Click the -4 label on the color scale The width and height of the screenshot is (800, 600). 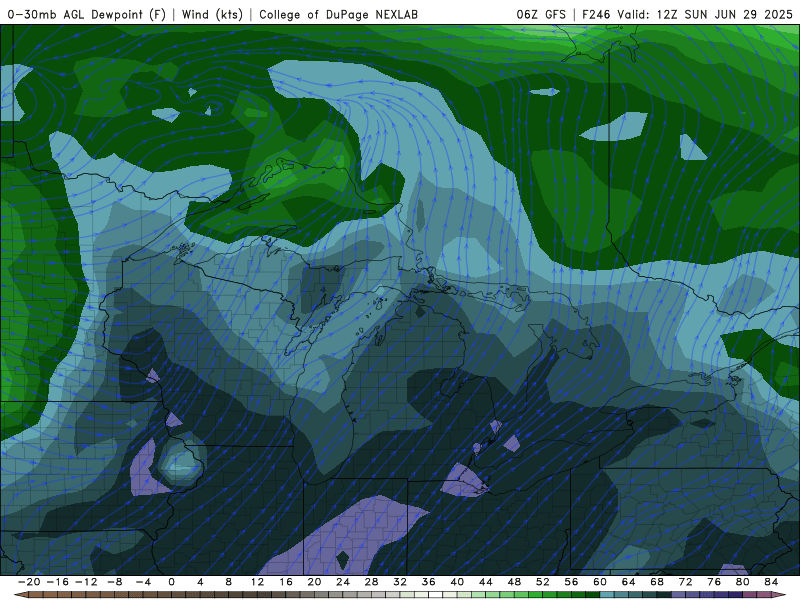[143, 582]
